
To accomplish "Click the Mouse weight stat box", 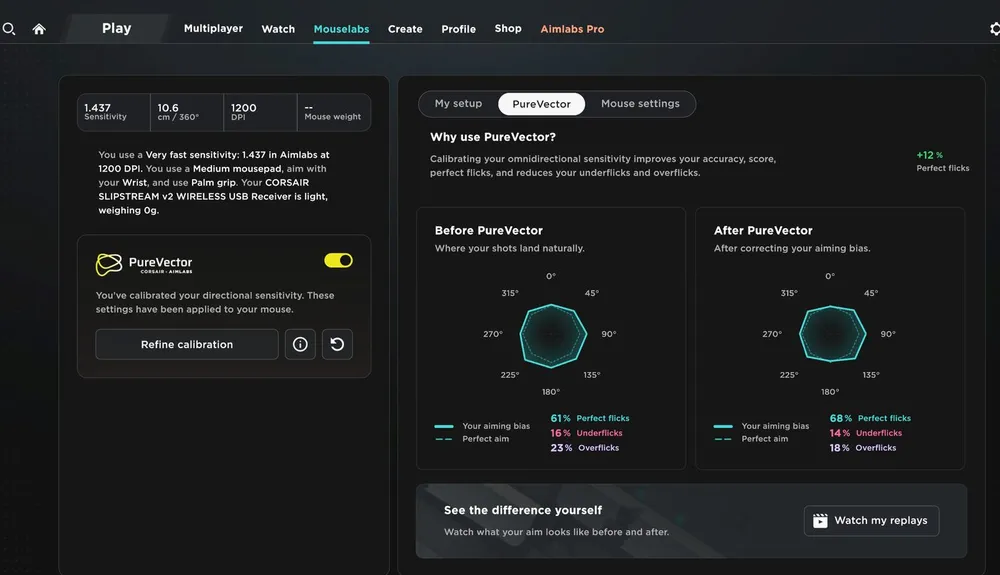I will (x=334, y=112).
